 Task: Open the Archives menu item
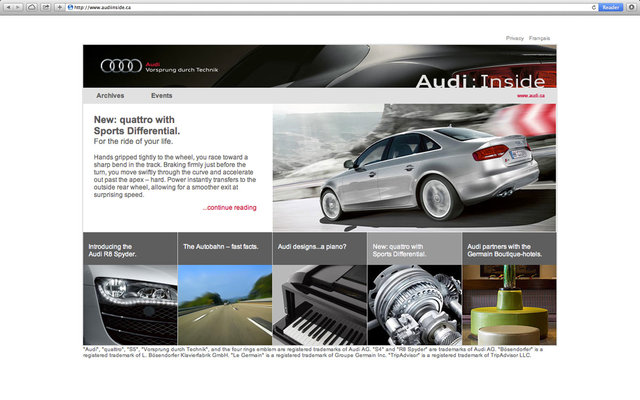click(110, 96)
